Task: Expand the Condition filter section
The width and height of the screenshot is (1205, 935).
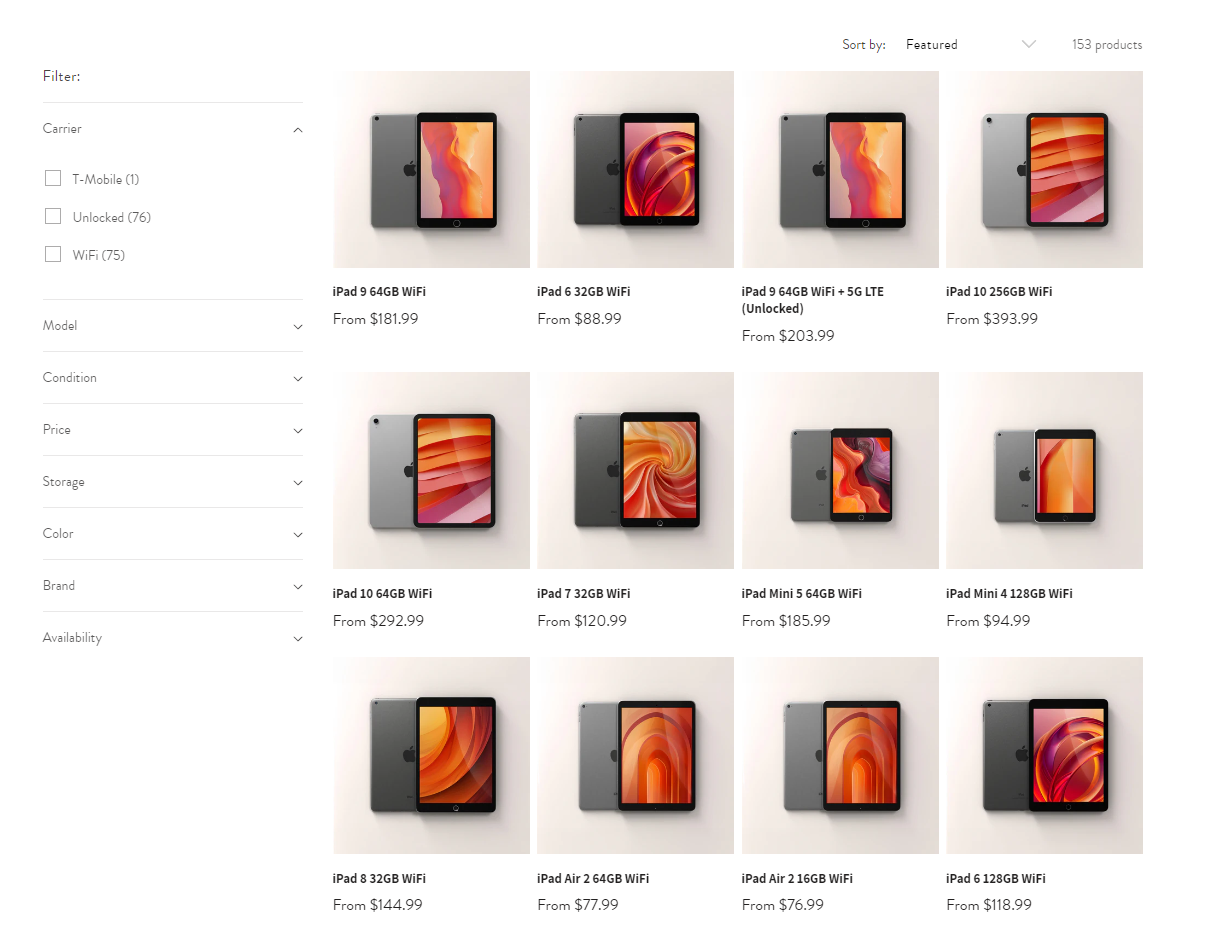Action: pos(172,377)
